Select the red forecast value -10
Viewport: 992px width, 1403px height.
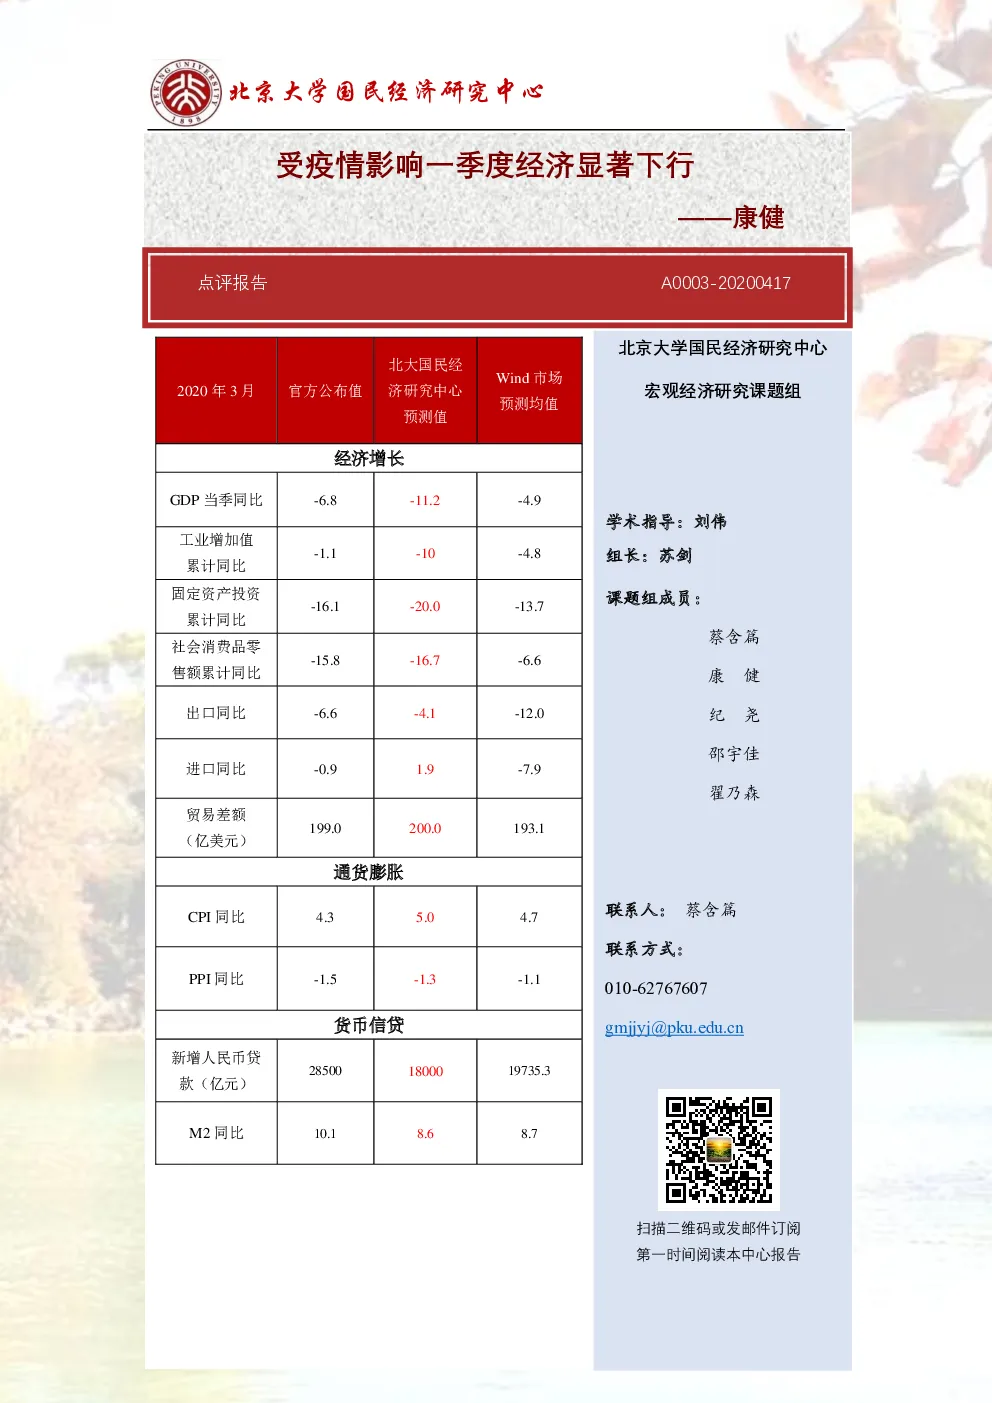(x=425, y=553)
